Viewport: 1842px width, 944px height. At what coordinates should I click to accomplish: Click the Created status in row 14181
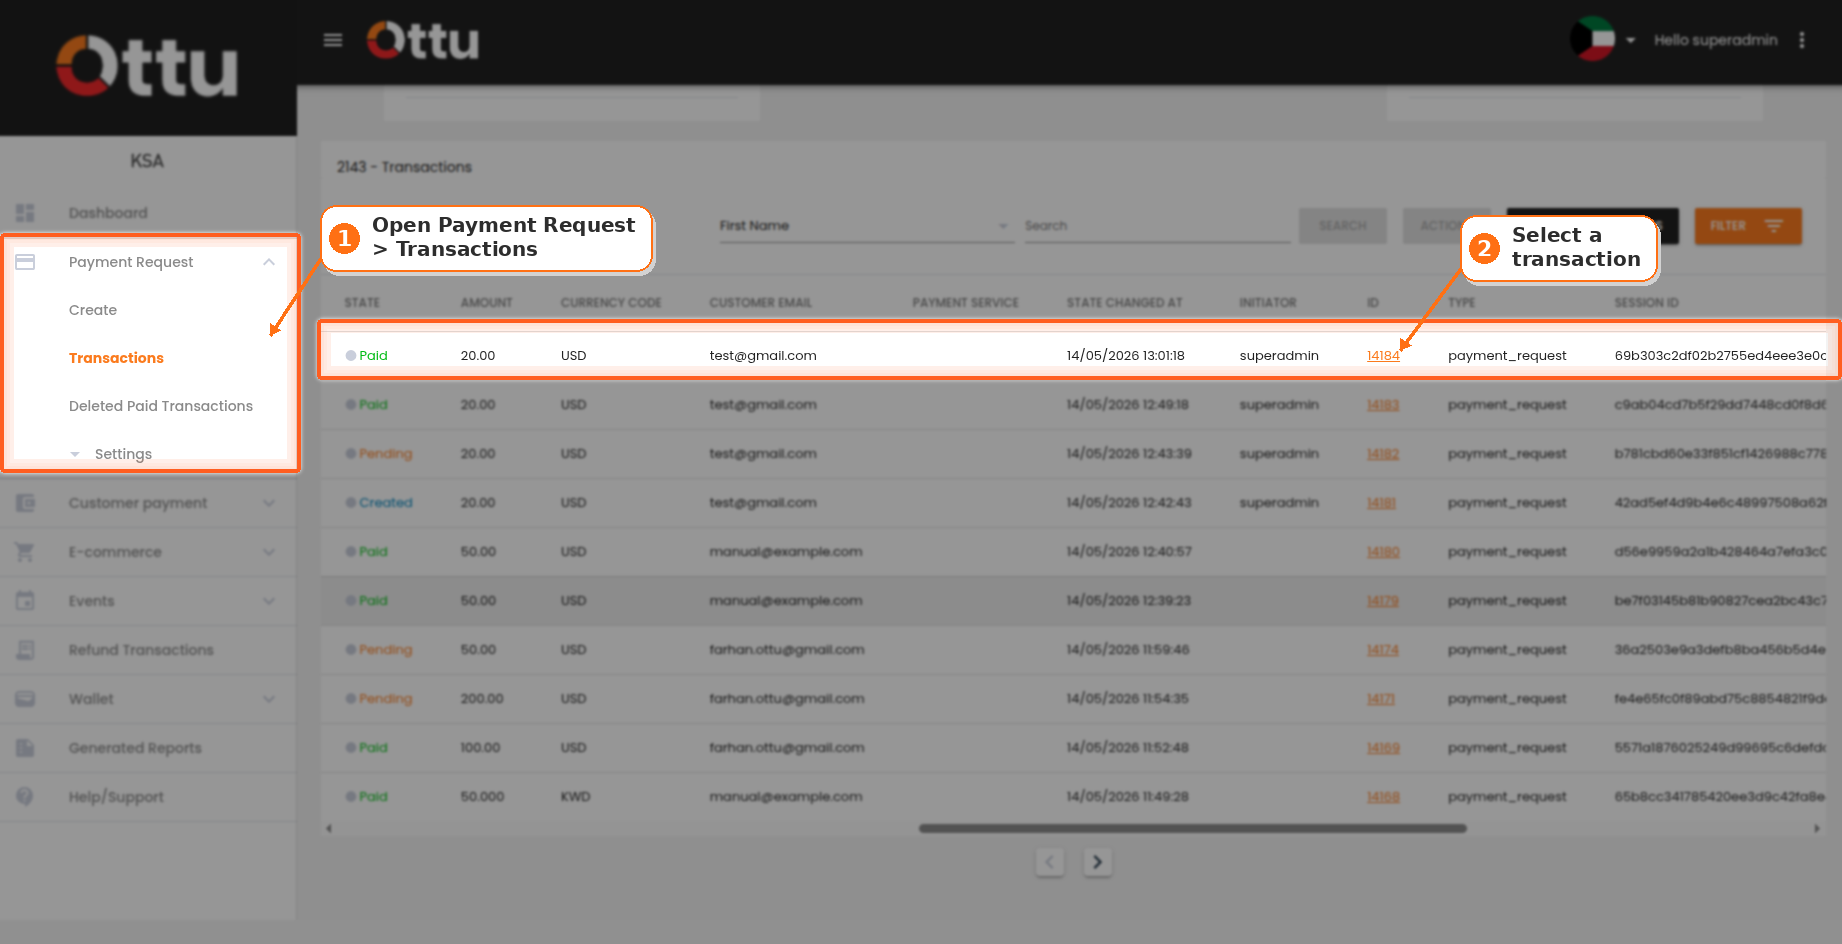(385, 503)
